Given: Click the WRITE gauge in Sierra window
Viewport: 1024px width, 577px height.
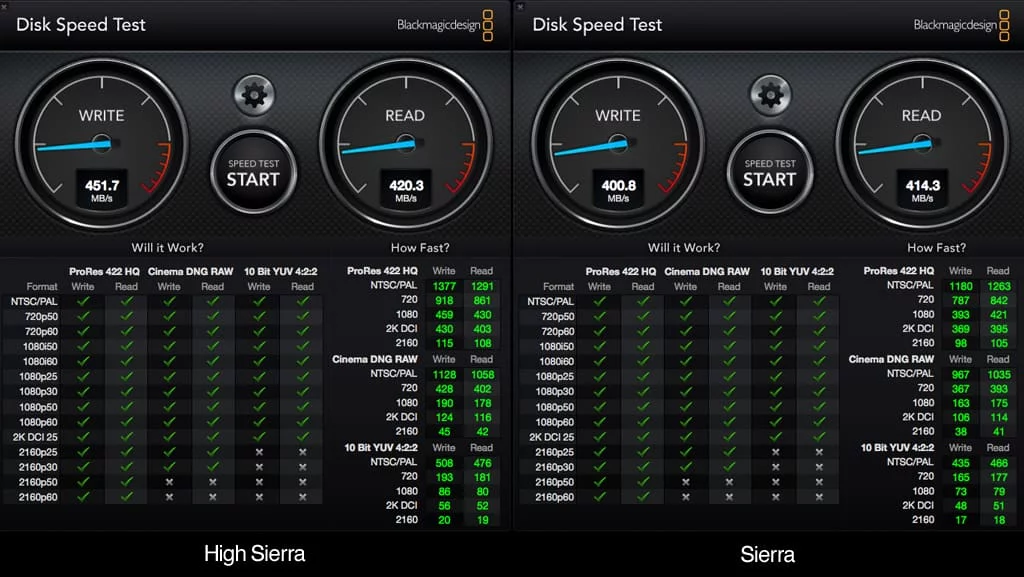Looking at the screenshot, I should (x=618, y=144).
